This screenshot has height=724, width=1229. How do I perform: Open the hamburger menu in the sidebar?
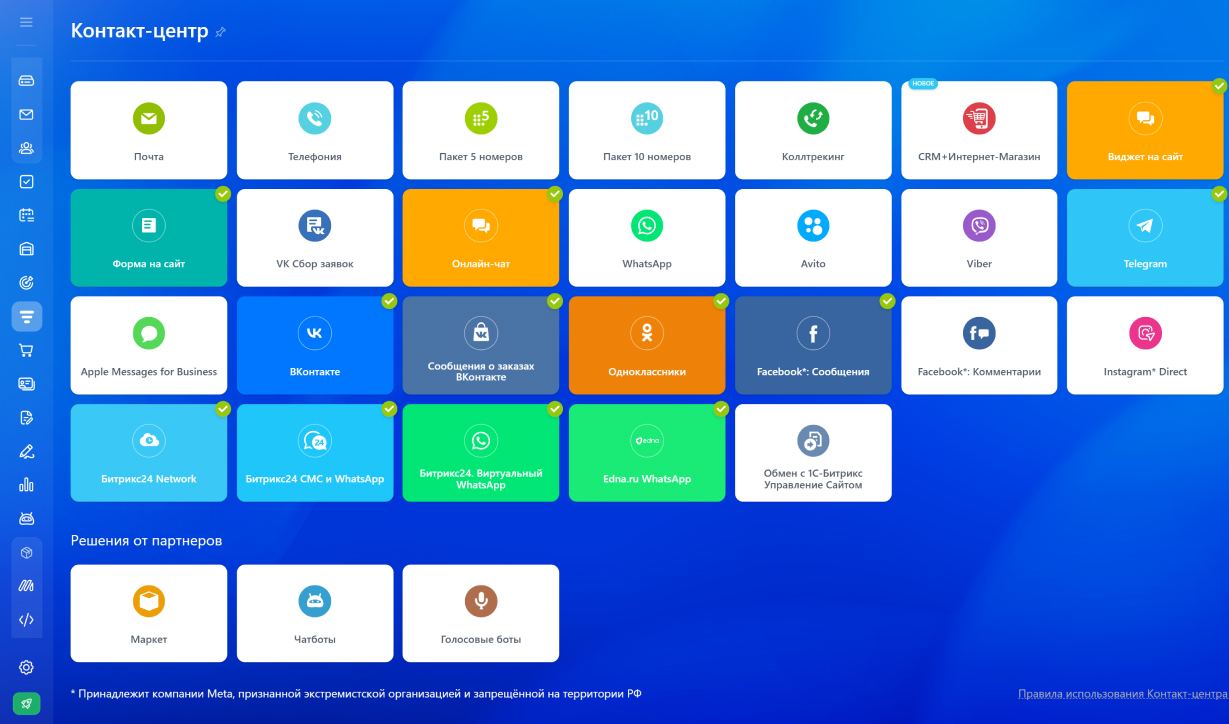26,22
